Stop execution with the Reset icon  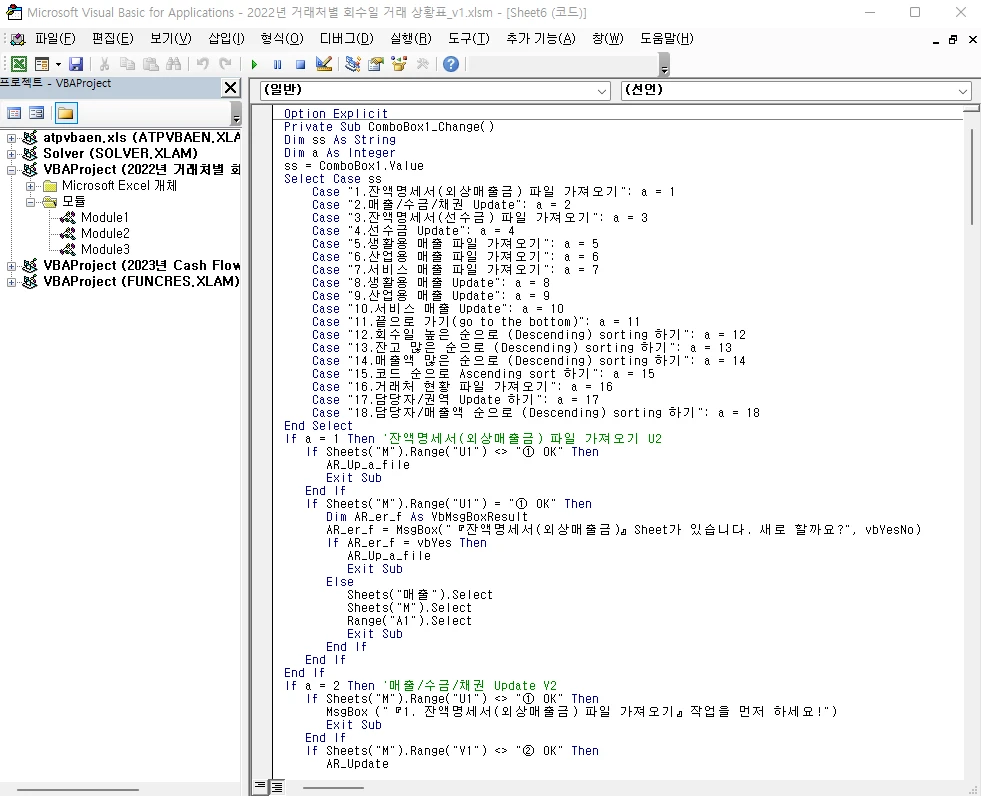click(x=300, y=64)
